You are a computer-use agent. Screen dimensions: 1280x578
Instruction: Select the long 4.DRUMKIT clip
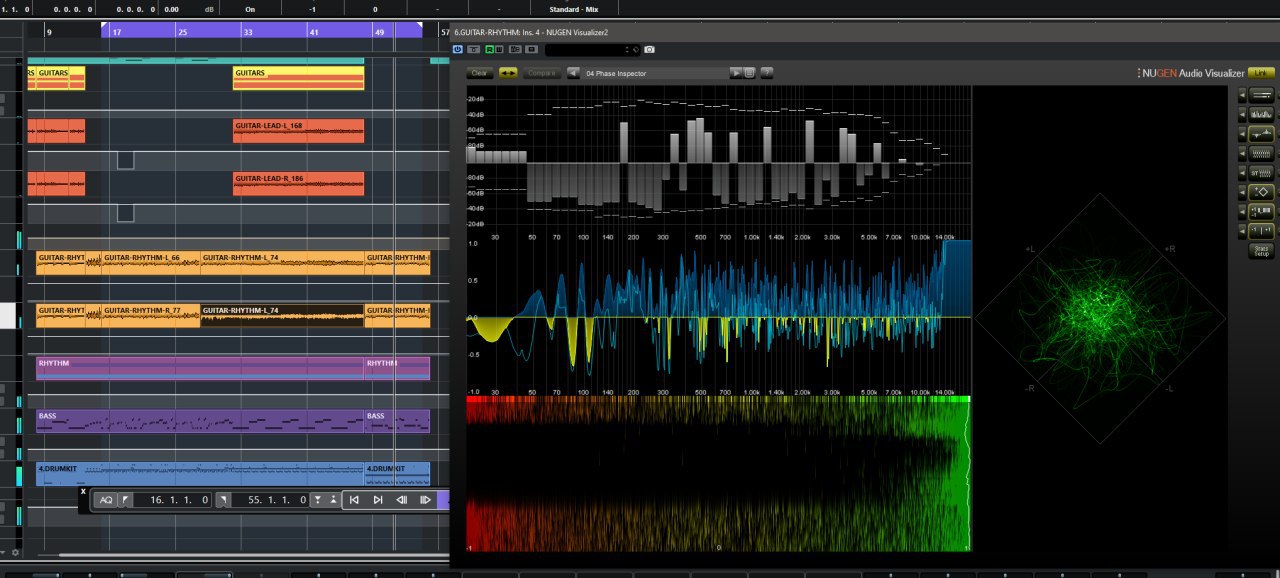click(x=200, y=474)
